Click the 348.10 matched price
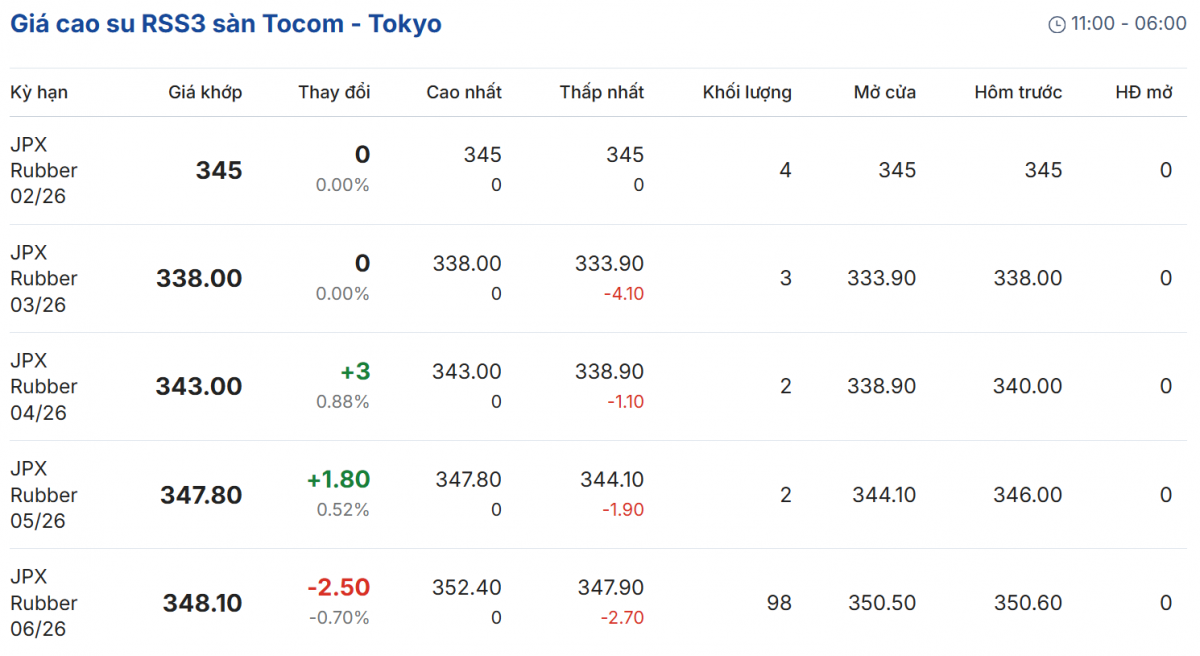The width and height of the screenshot is (1200, 656). tap(203, 603)
